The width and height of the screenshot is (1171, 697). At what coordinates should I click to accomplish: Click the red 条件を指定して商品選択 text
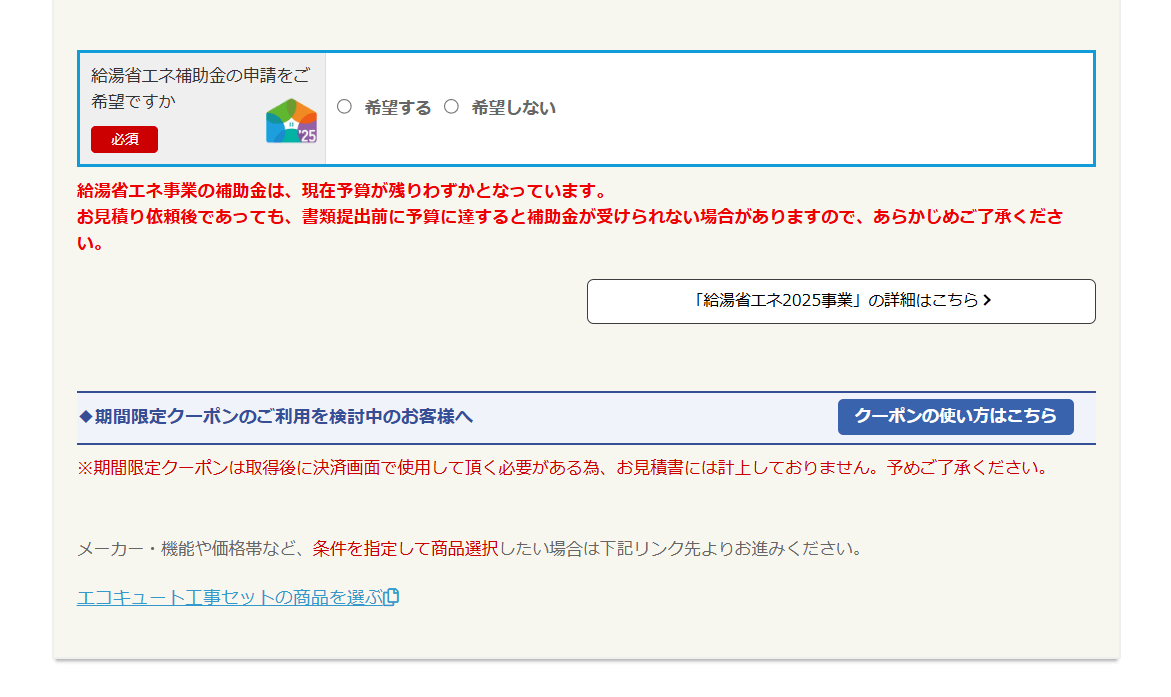coord(405,549)
